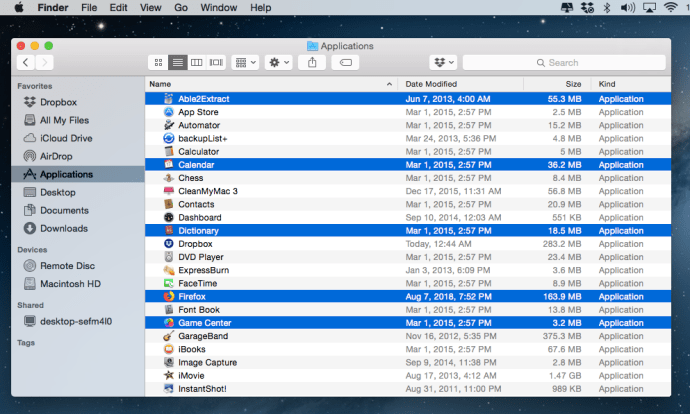Open the Action gear menu
Screen dimensions: 690x414
[279, 62]
